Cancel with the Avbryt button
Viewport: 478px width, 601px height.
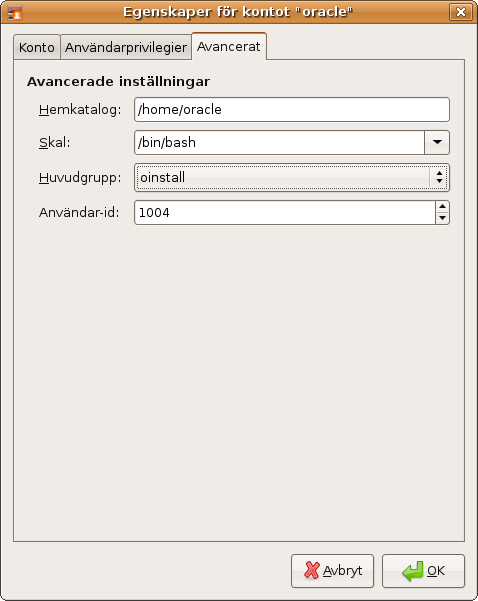click(x=332, y=571)
